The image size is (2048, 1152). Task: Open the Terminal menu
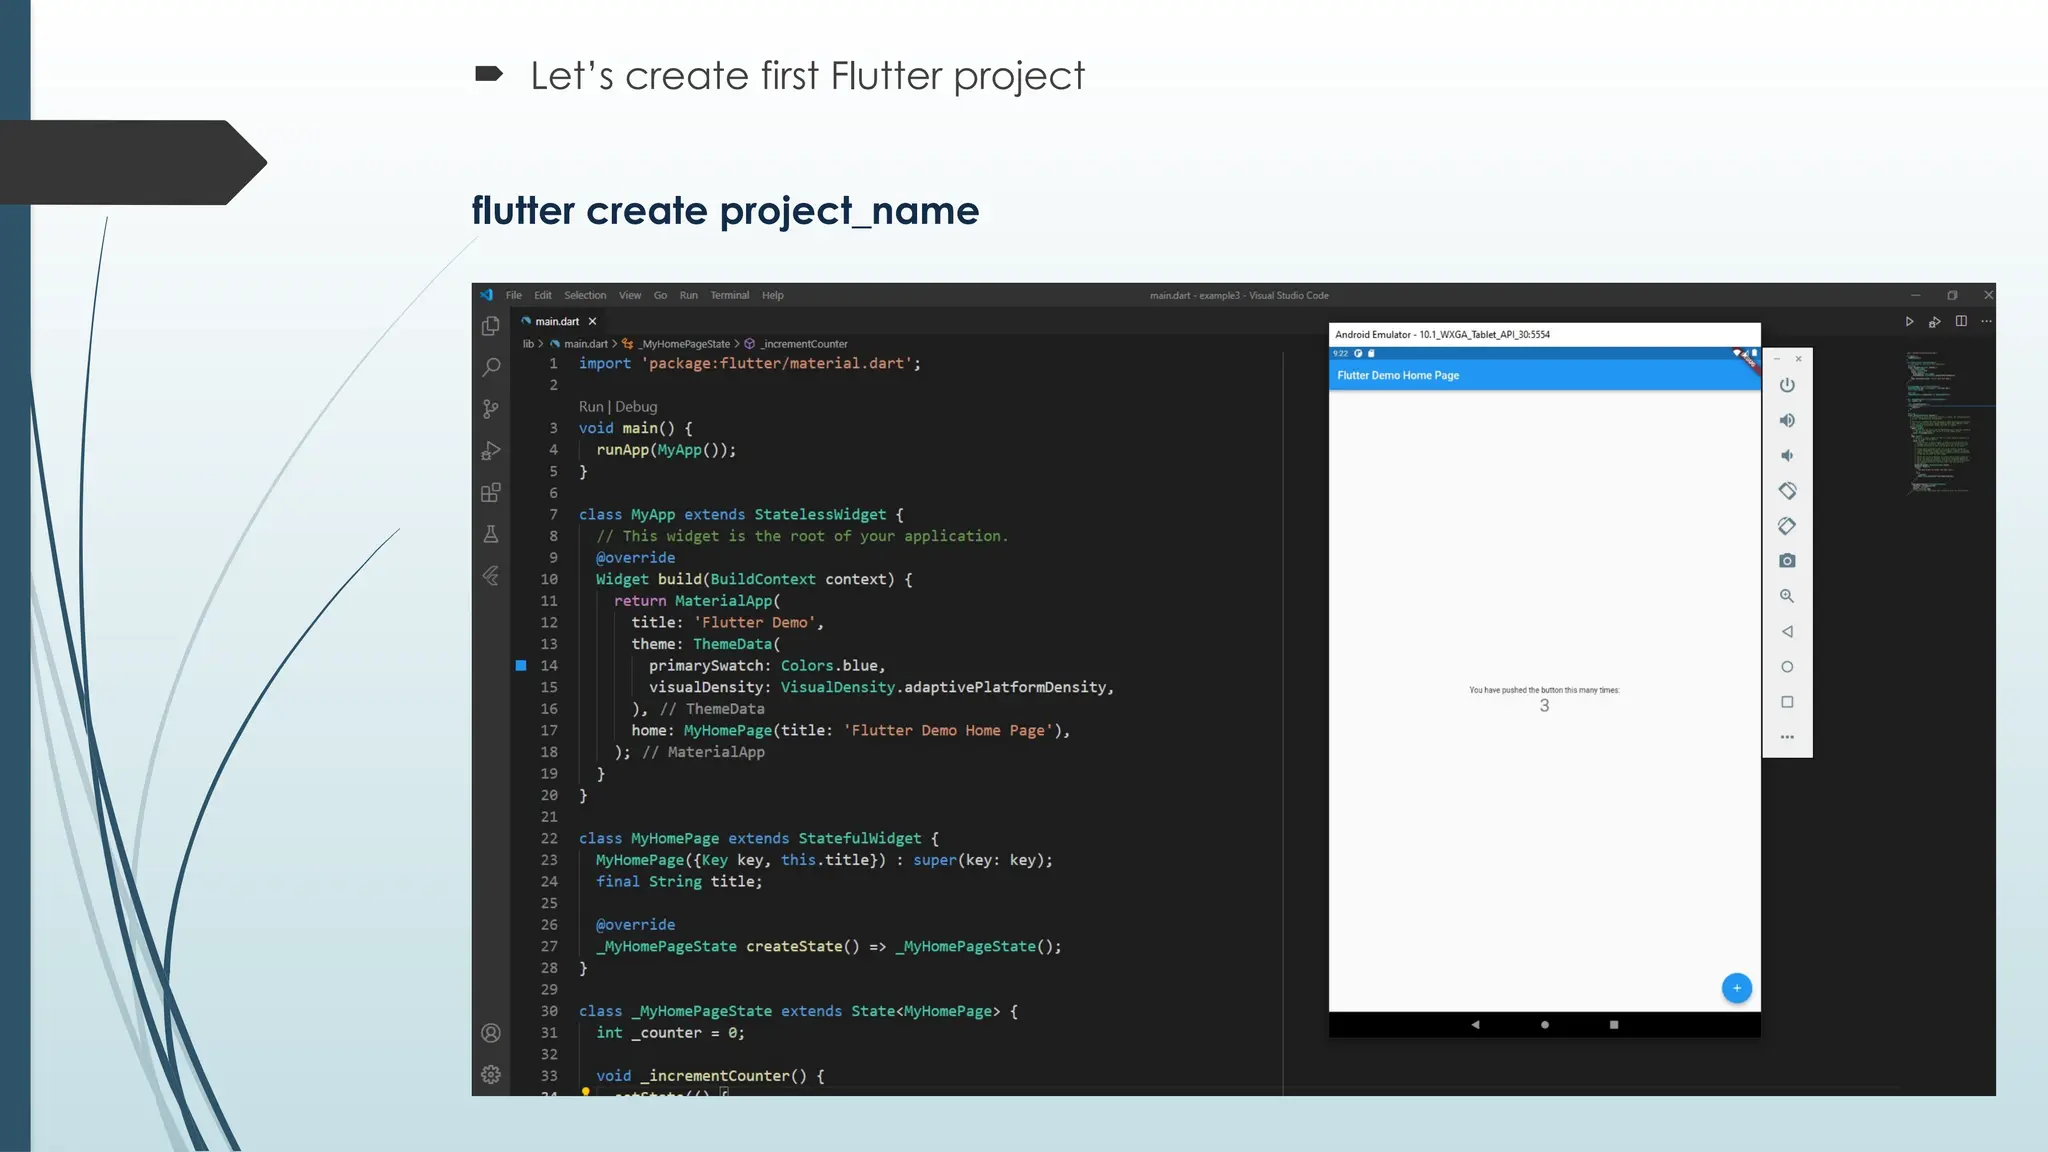coord(730,295)
